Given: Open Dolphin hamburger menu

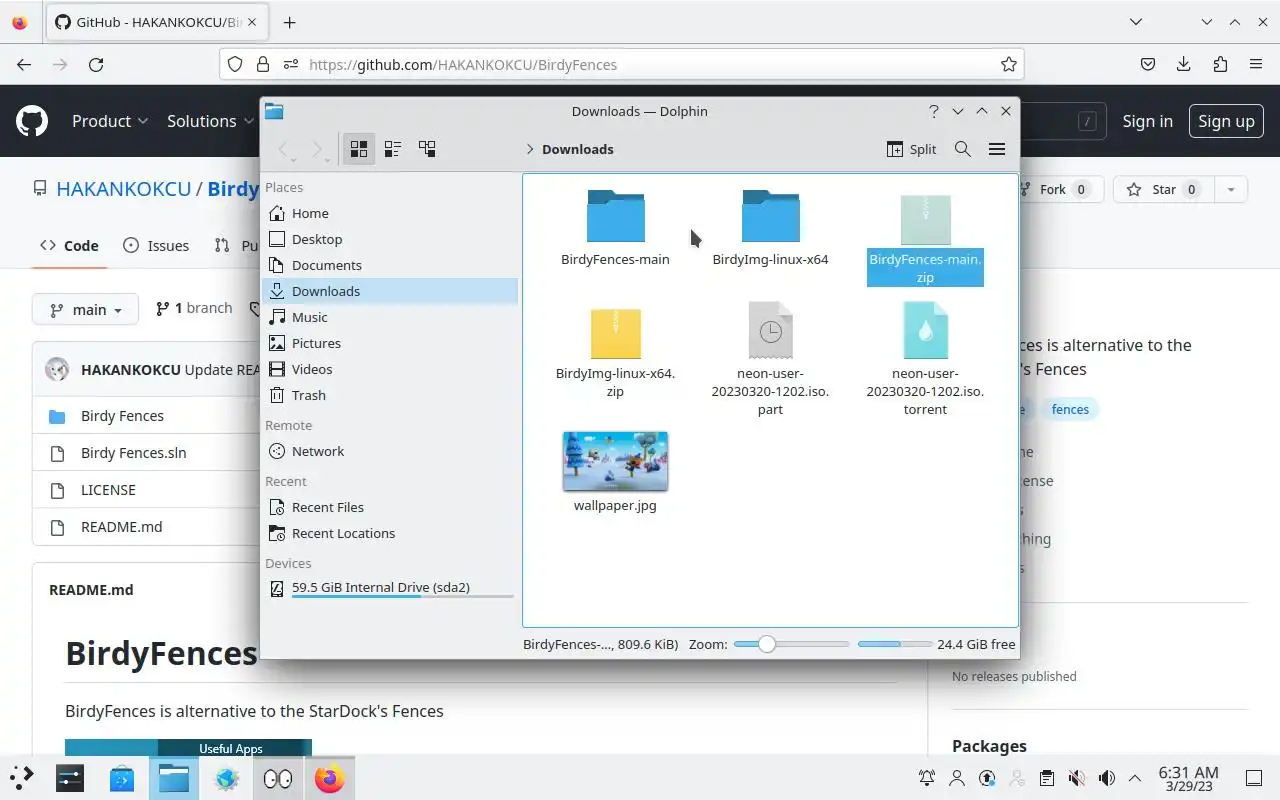Looking at the screenshot, I should coord(996,149).
